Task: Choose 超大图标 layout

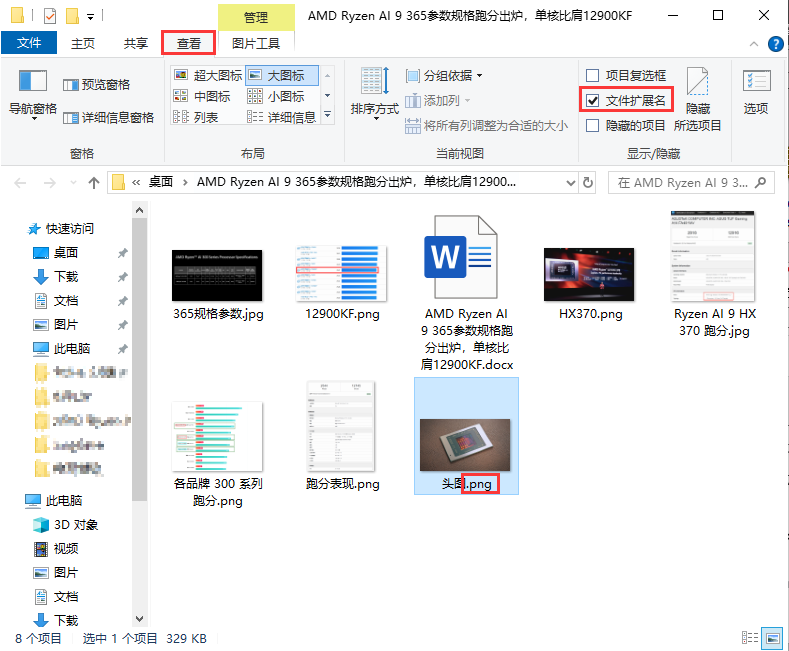Action: (208, 75)
